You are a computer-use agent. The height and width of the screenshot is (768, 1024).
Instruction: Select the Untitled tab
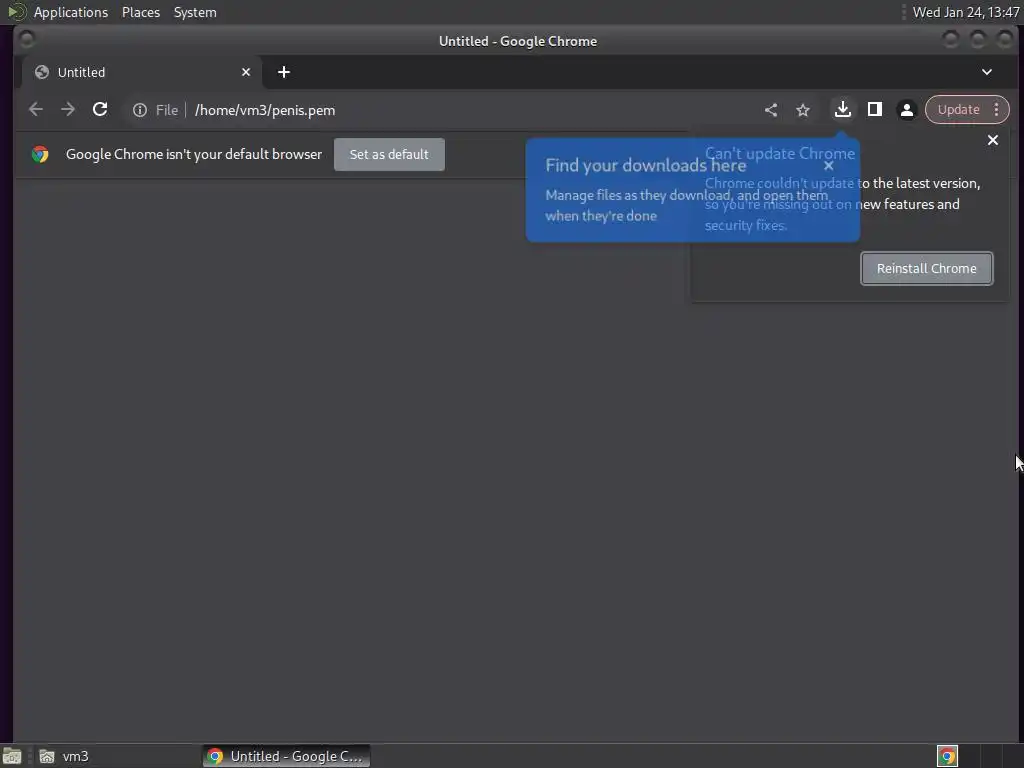pyautogui.click(x=142, y=72)
